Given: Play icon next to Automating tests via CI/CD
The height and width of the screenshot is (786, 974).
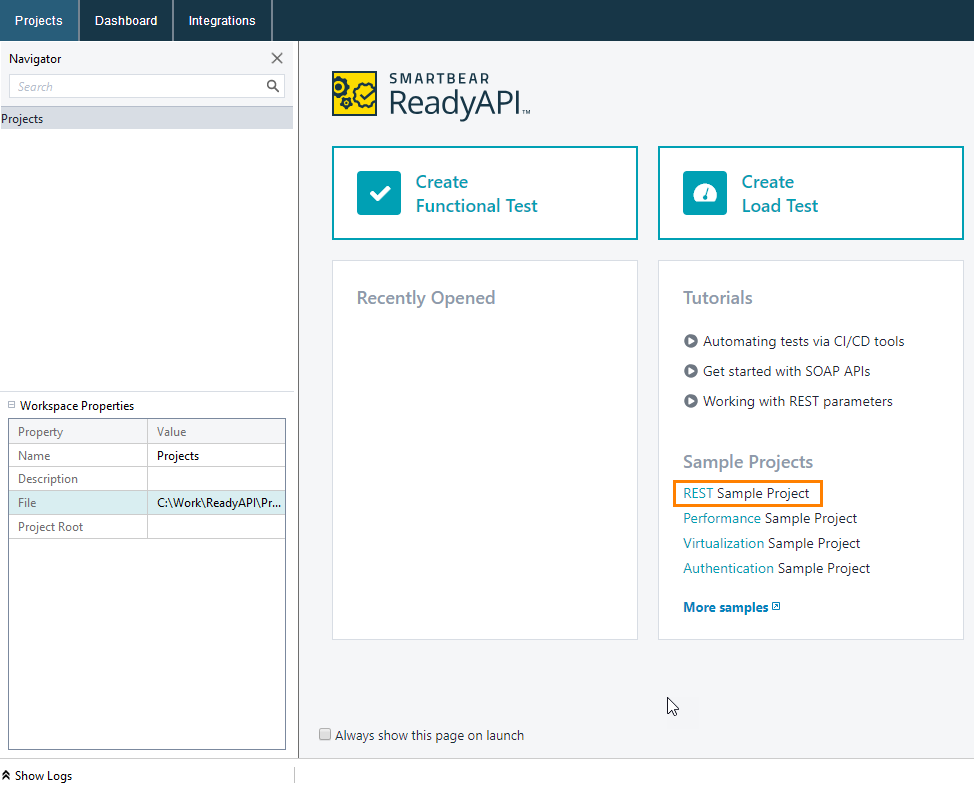Looking at the screenshot, I should pos(691,341).
